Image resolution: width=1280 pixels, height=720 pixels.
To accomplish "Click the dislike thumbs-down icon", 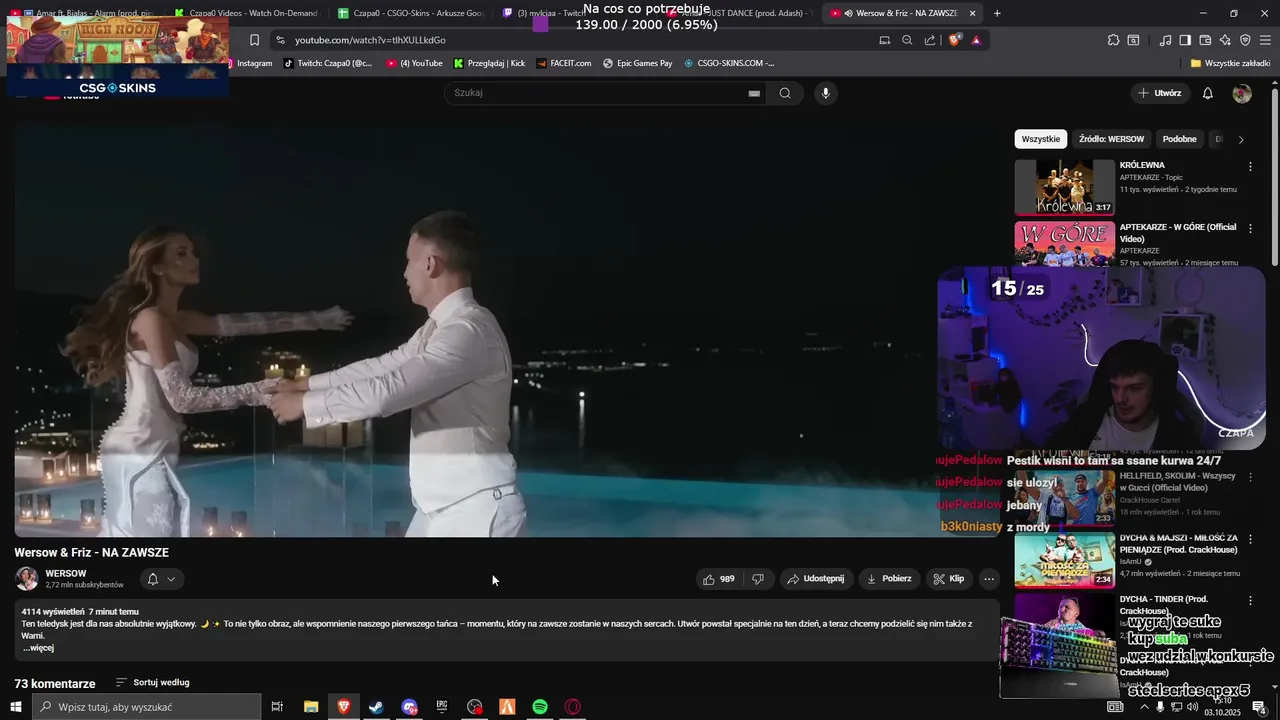I will pos(758,579).
